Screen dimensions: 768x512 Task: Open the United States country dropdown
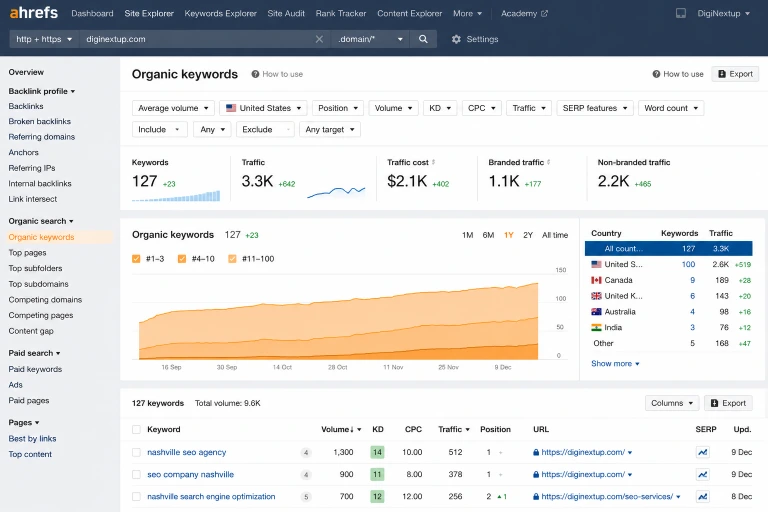coord(264,108)
